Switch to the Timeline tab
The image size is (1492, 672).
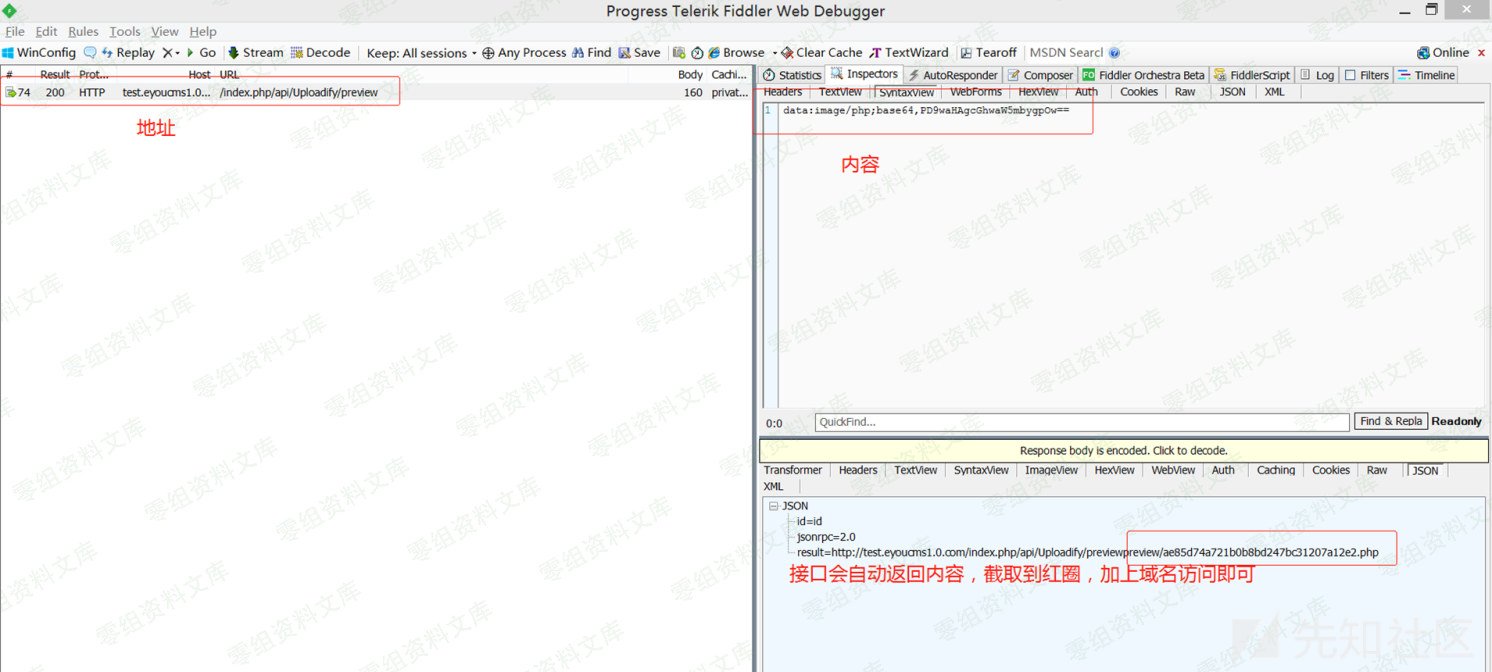[1427, 75]
